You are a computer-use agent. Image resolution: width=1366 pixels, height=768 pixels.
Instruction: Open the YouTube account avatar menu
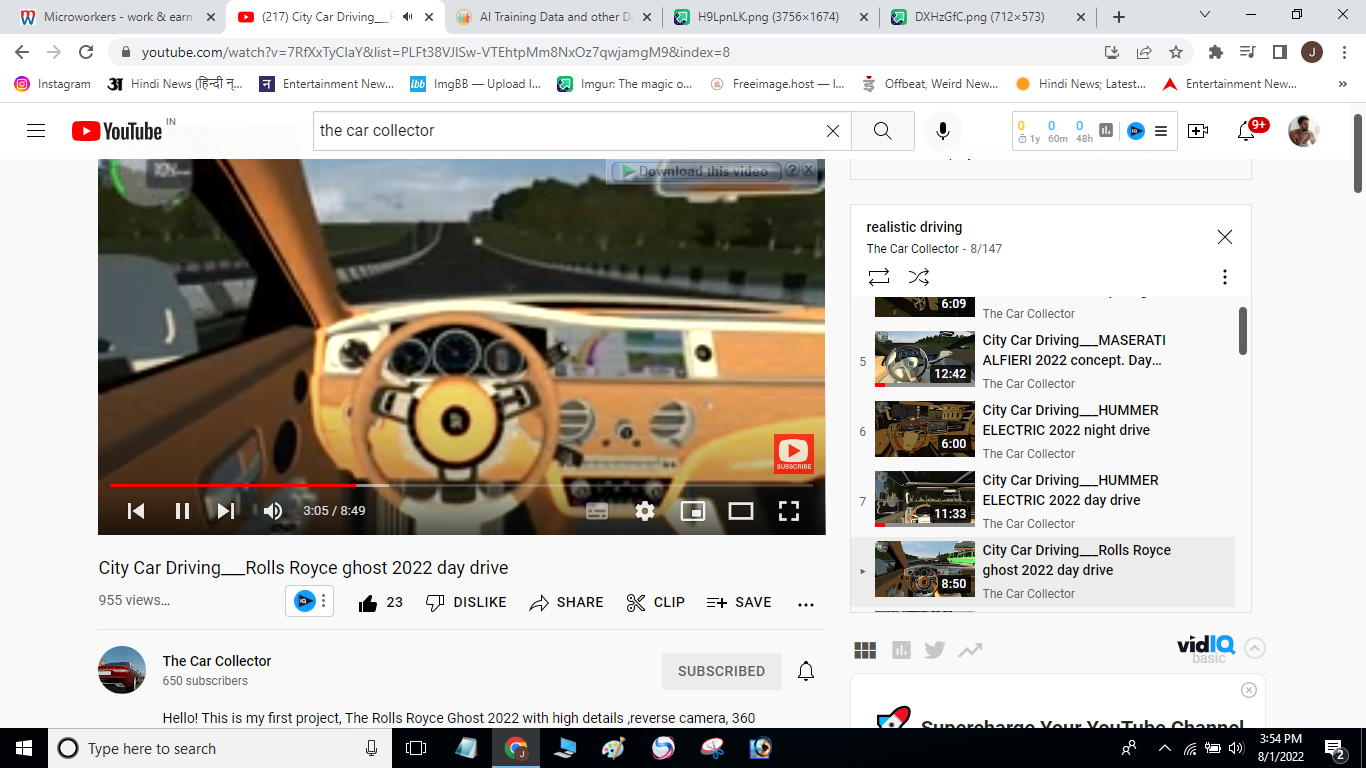[1303, 131]
